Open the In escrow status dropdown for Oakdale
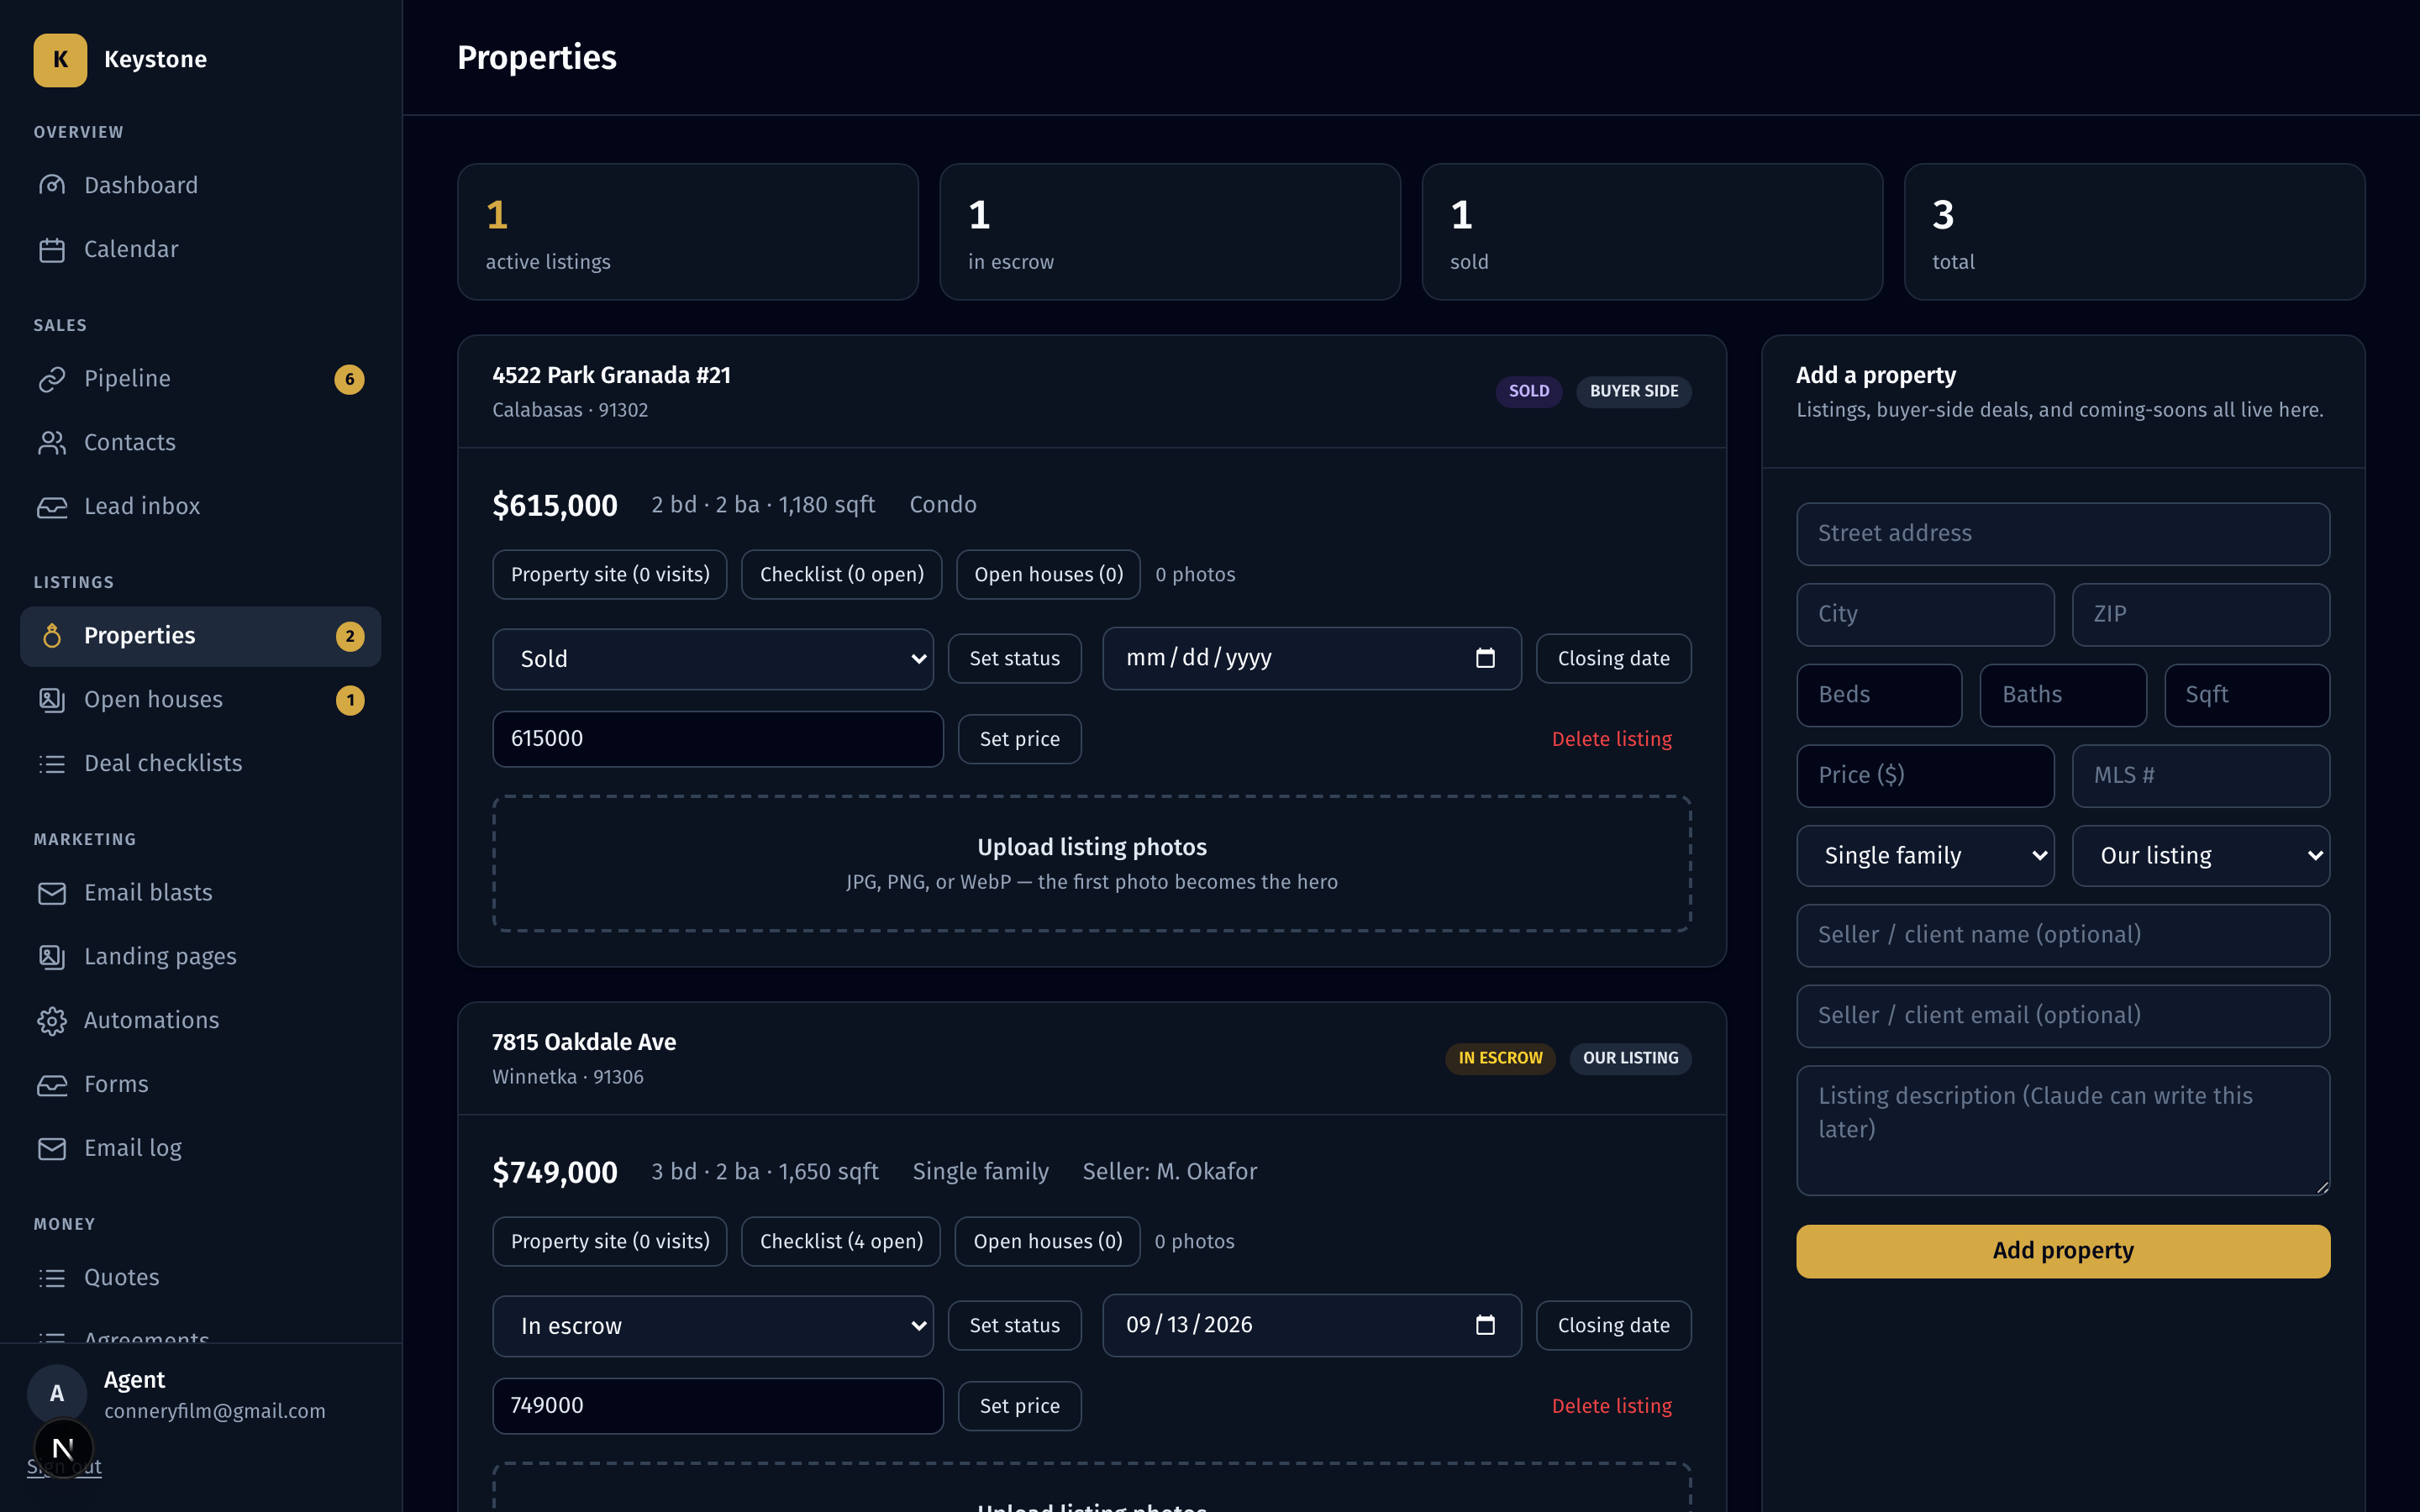This screenshot has width=2420, height=1512. (713, 1326)
